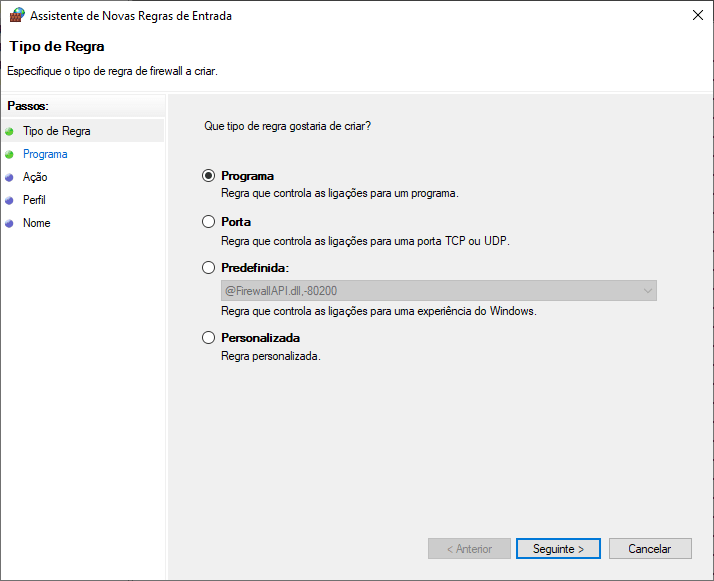
Task: Click the dropdown arrow of predefined list
Action: (647, 291)
